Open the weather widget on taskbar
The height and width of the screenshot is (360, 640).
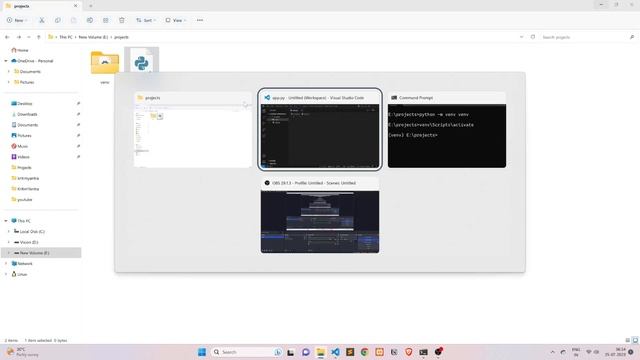click(22, 352)
